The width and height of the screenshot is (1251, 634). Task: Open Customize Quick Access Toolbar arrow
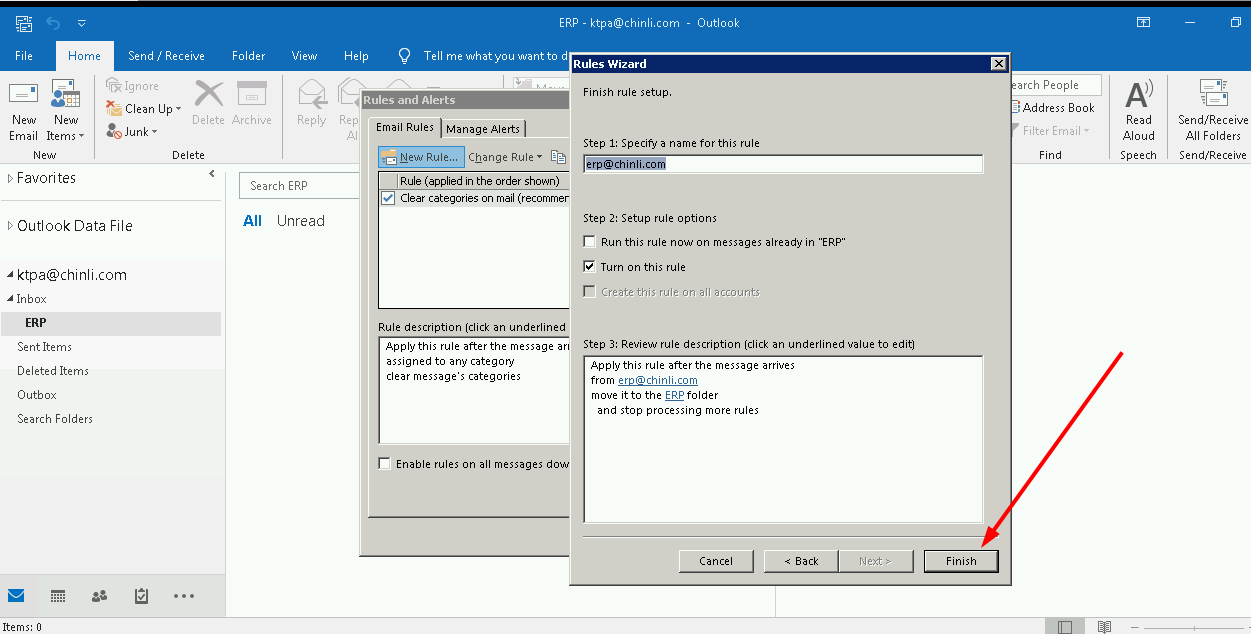(82, 22)
